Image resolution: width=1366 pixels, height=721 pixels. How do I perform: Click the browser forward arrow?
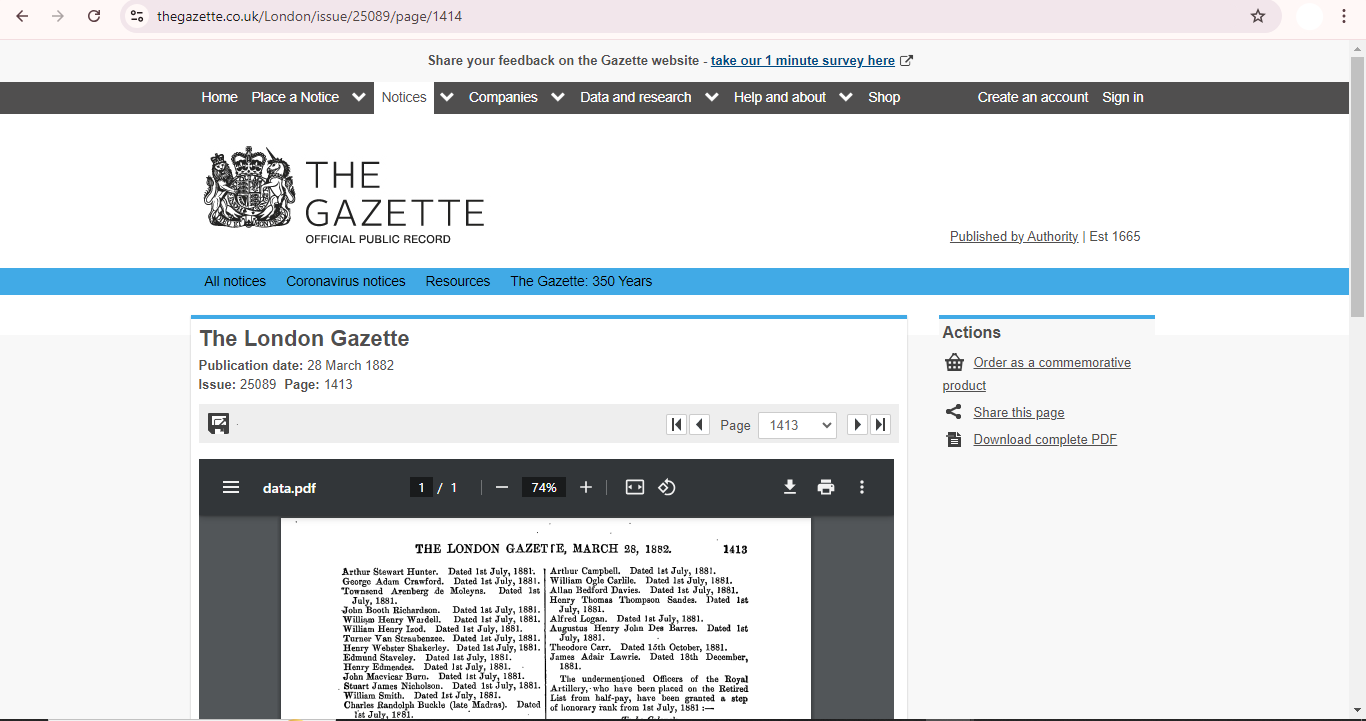pos(58,16)
